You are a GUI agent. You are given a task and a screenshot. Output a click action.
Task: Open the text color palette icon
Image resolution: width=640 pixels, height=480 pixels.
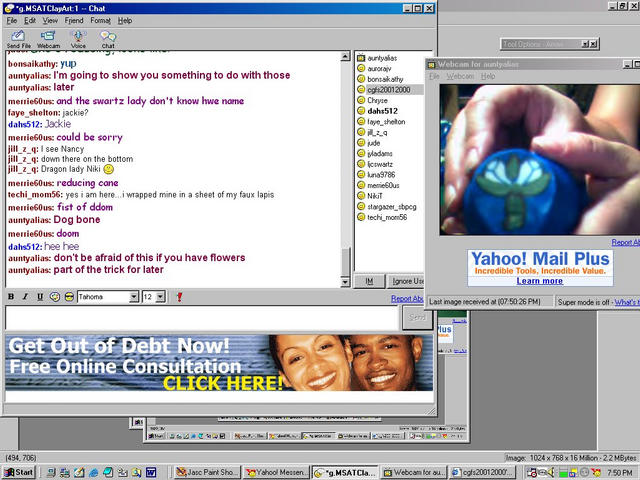click(55, 297)
